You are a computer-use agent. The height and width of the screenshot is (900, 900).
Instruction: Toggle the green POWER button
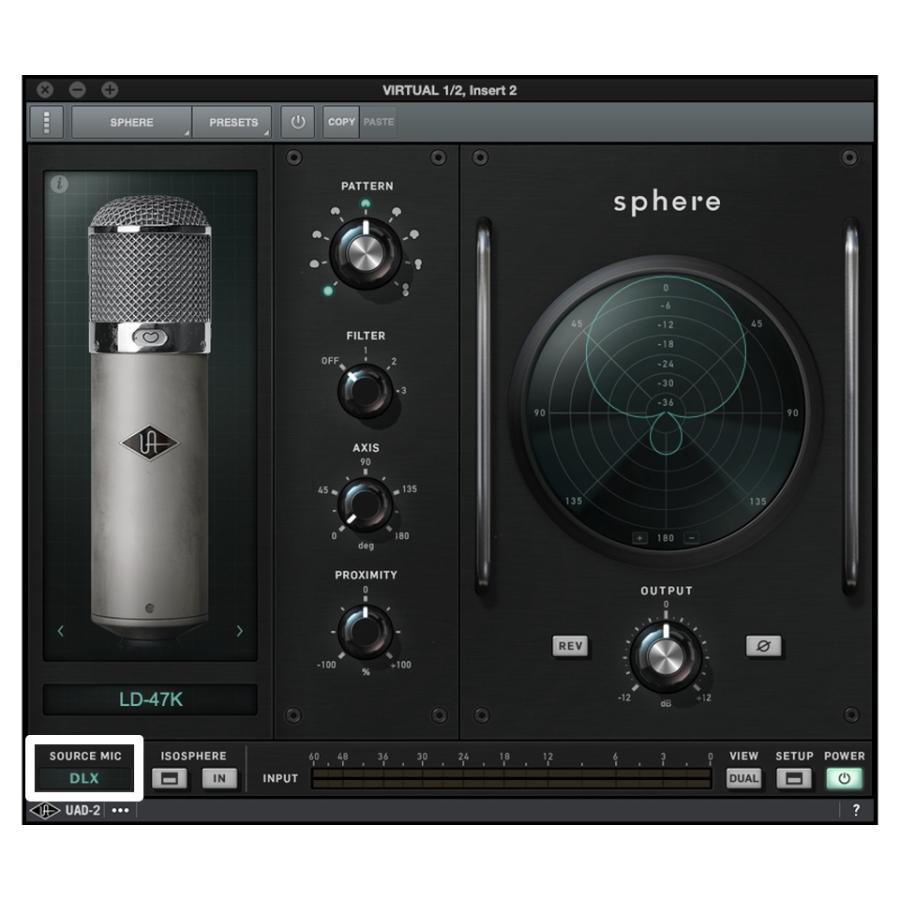[x=844, y=778]
